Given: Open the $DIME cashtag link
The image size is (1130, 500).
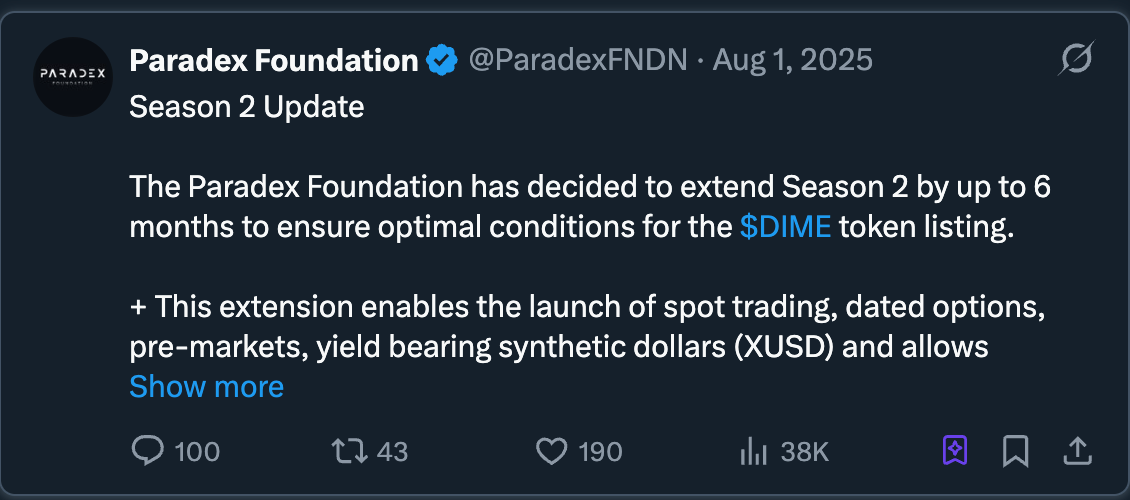Looking at the screenshot, I should point(785,227).
